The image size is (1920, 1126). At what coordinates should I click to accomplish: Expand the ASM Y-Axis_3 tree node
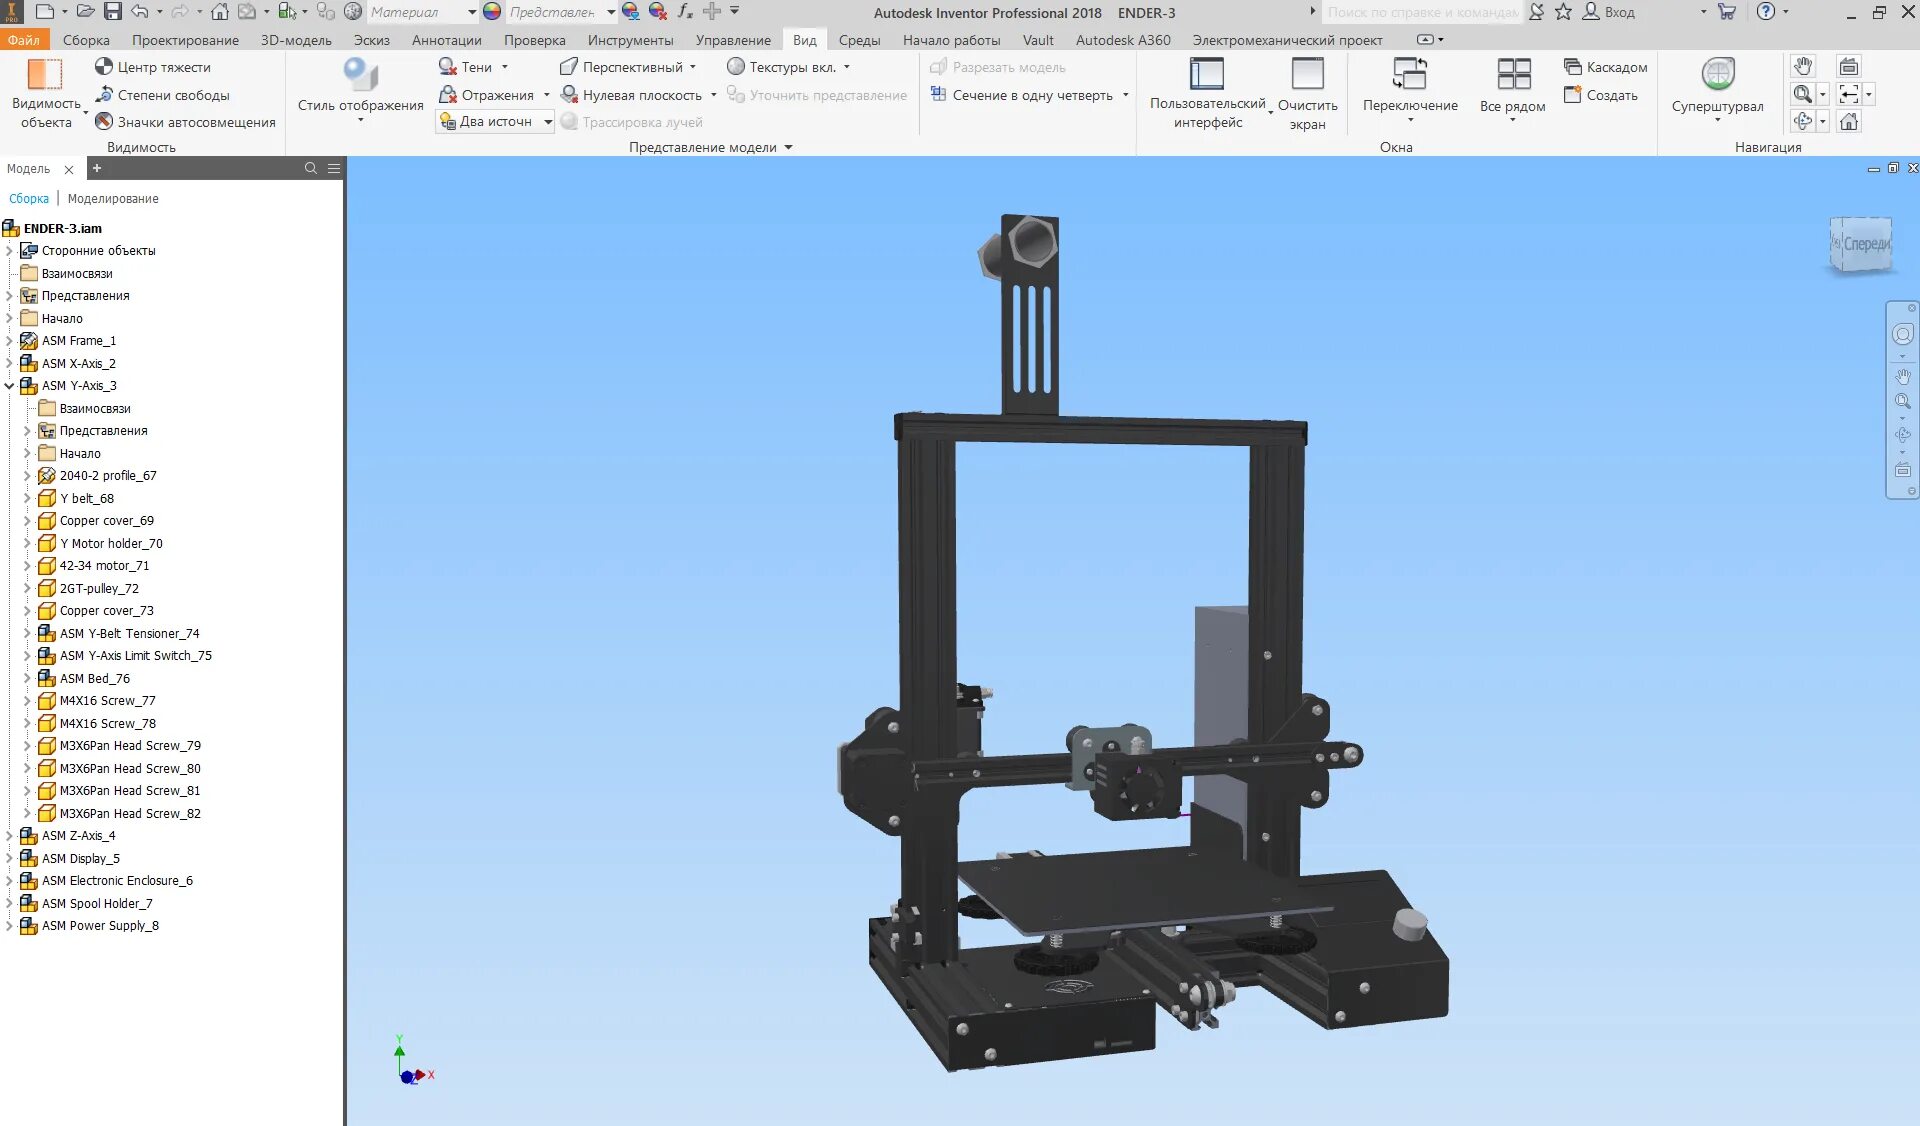click(x=11, y=386)
